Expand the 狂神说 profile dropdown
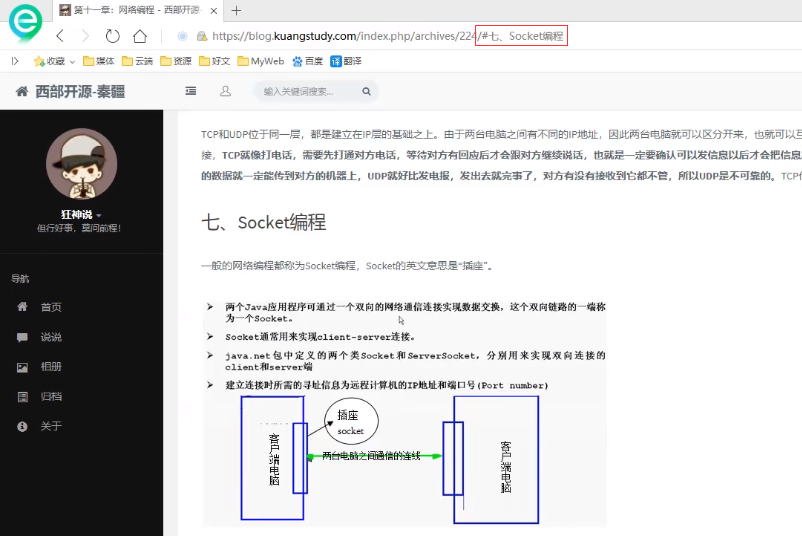Viewport: 802px width, 536px height. [x=81, y=215]
